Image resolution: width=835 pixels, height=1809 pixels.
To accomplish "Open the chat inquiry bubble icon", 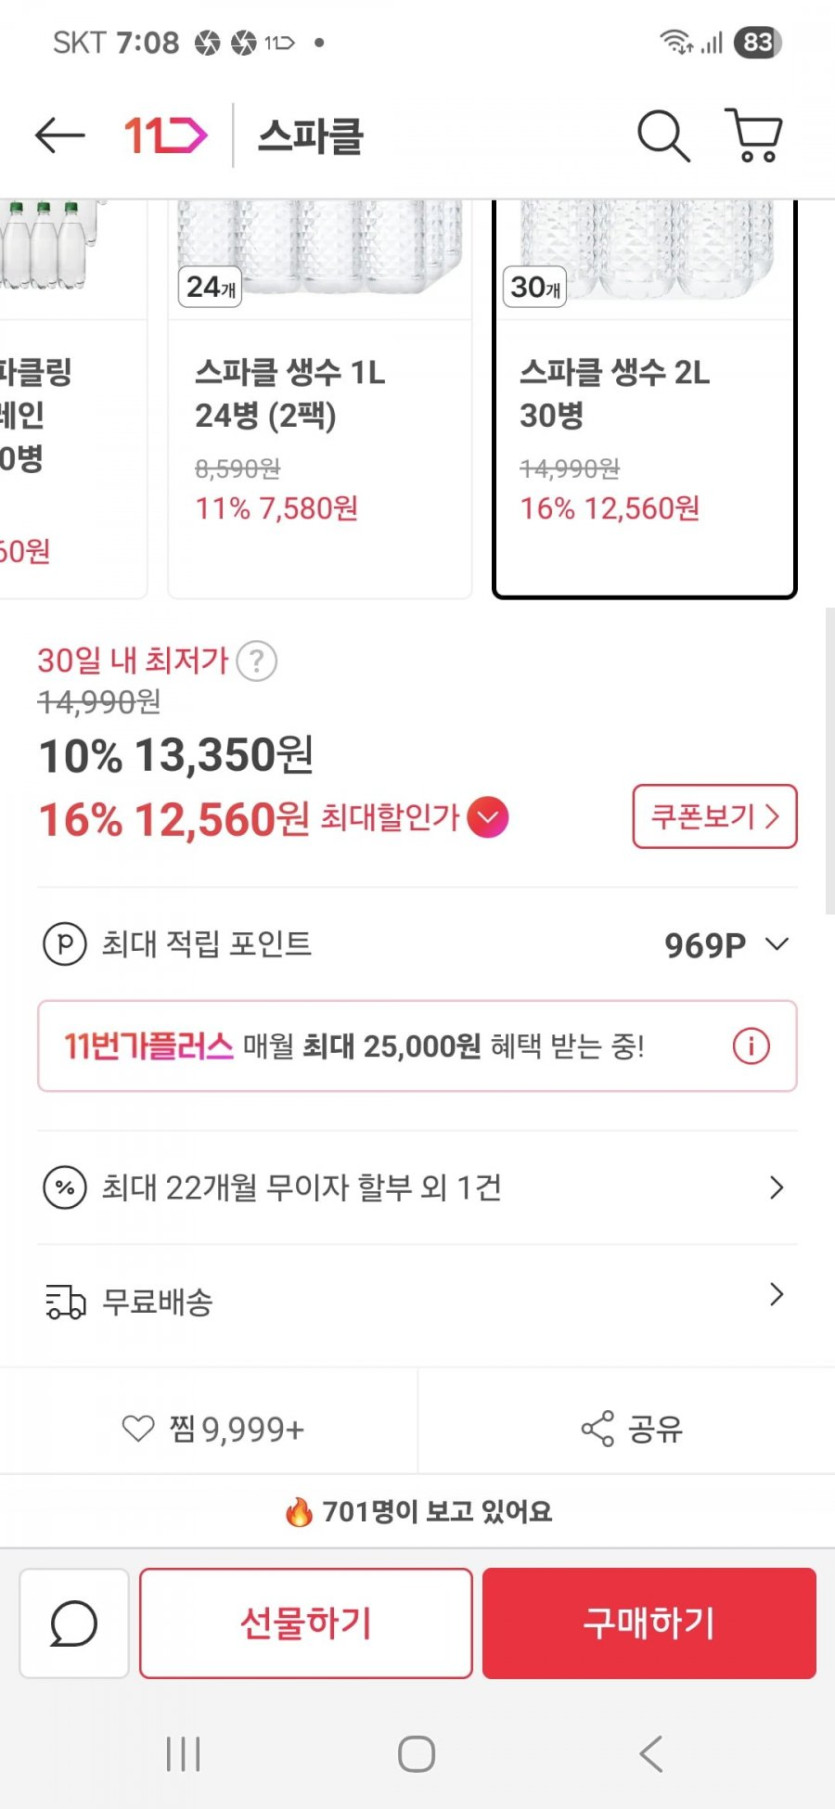I will (x=74, y=1623).
